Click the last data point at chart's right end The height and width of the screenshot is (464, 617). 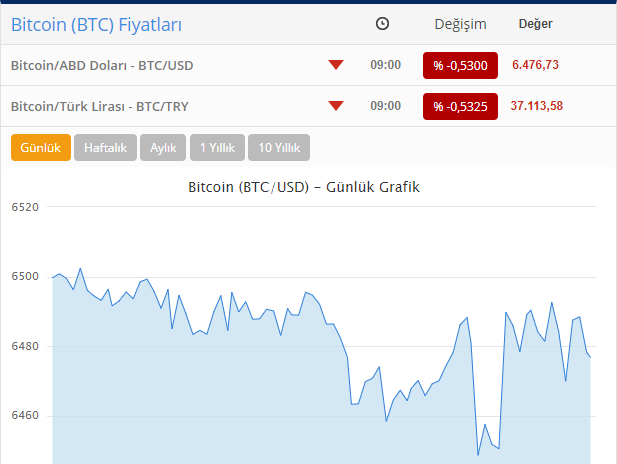click(590, 357)
